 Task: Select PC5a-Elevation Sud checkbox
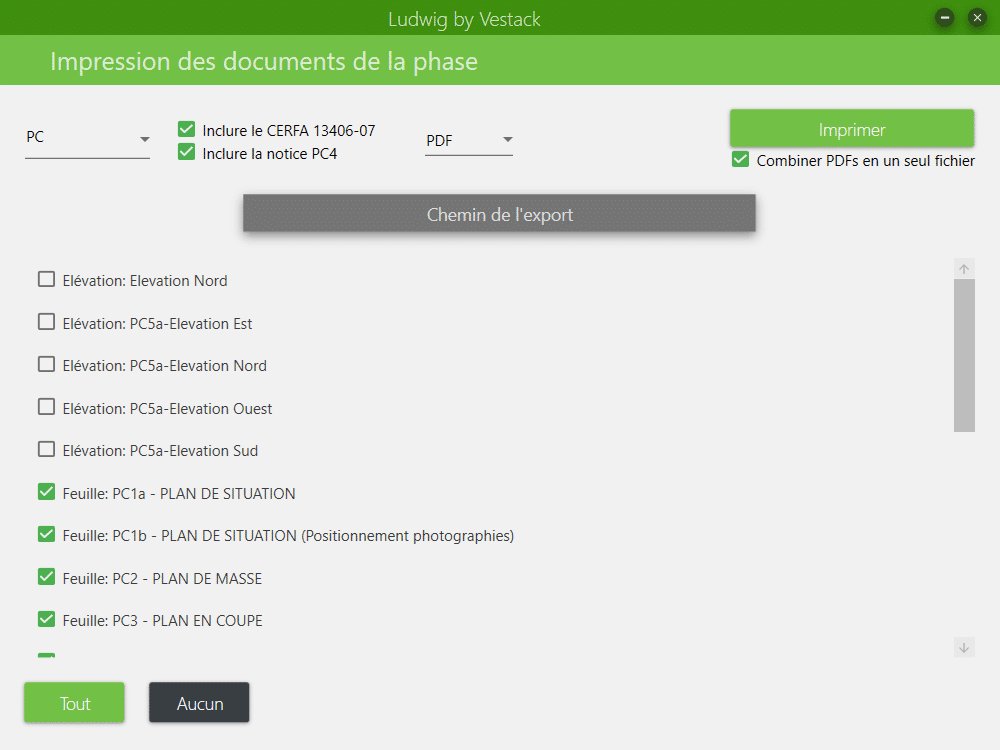click(46, 449)
